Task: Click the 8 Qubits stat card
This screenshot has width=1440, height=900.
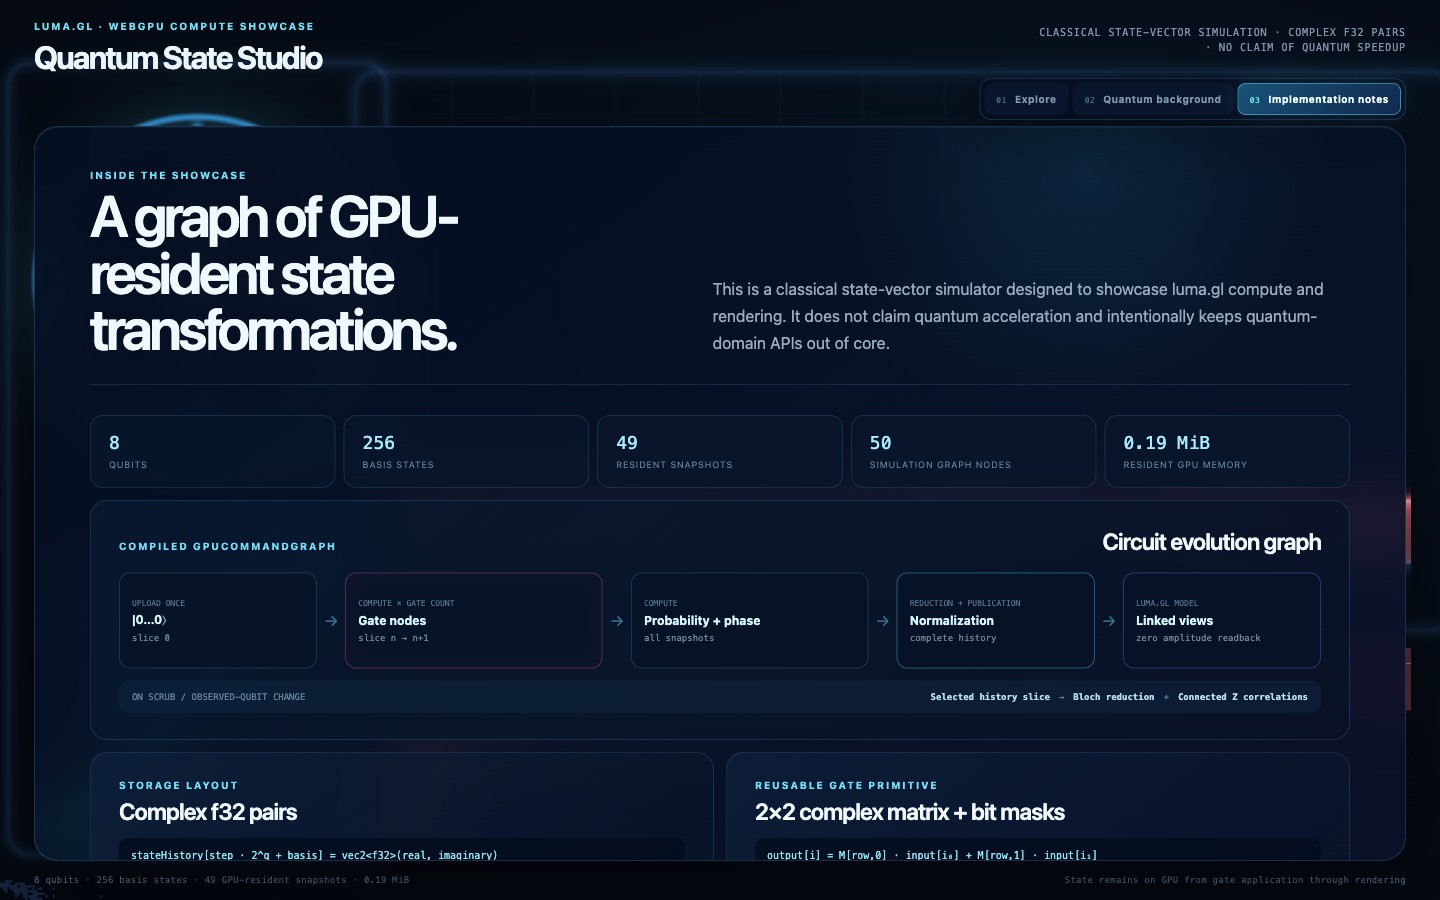Action: (213, 452)
